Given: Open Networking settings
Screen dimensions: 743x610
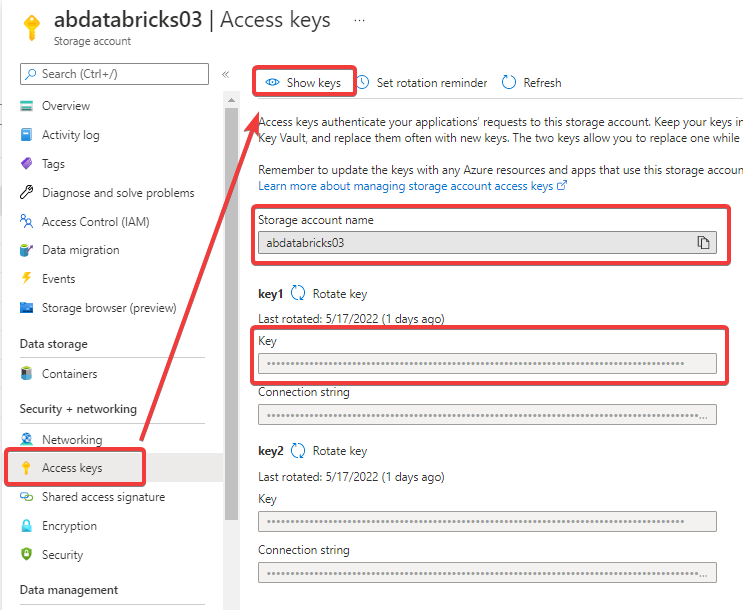Looking at the screenshot, I should pos(72,440).
